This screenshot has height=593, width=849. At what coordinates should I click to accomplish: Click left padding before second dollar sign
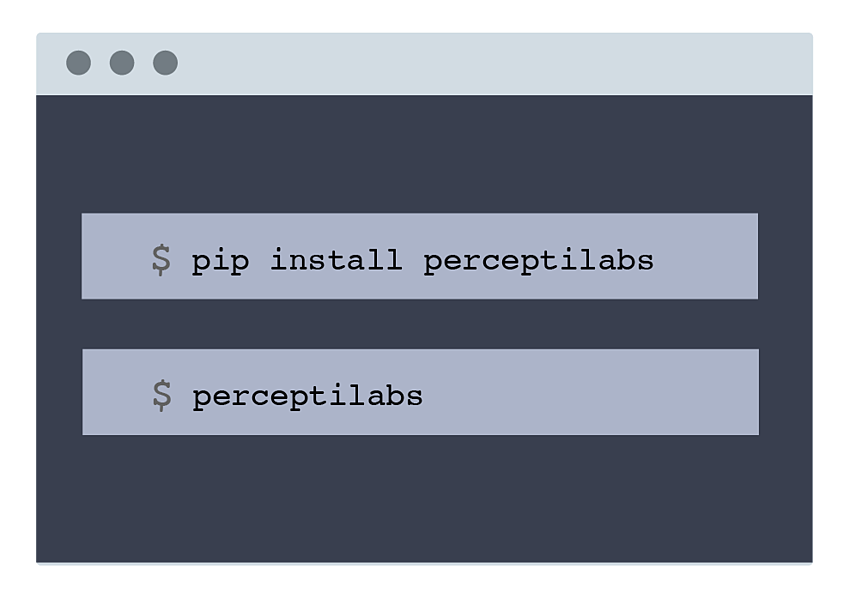pyautogui.click(x=117, y=392)
